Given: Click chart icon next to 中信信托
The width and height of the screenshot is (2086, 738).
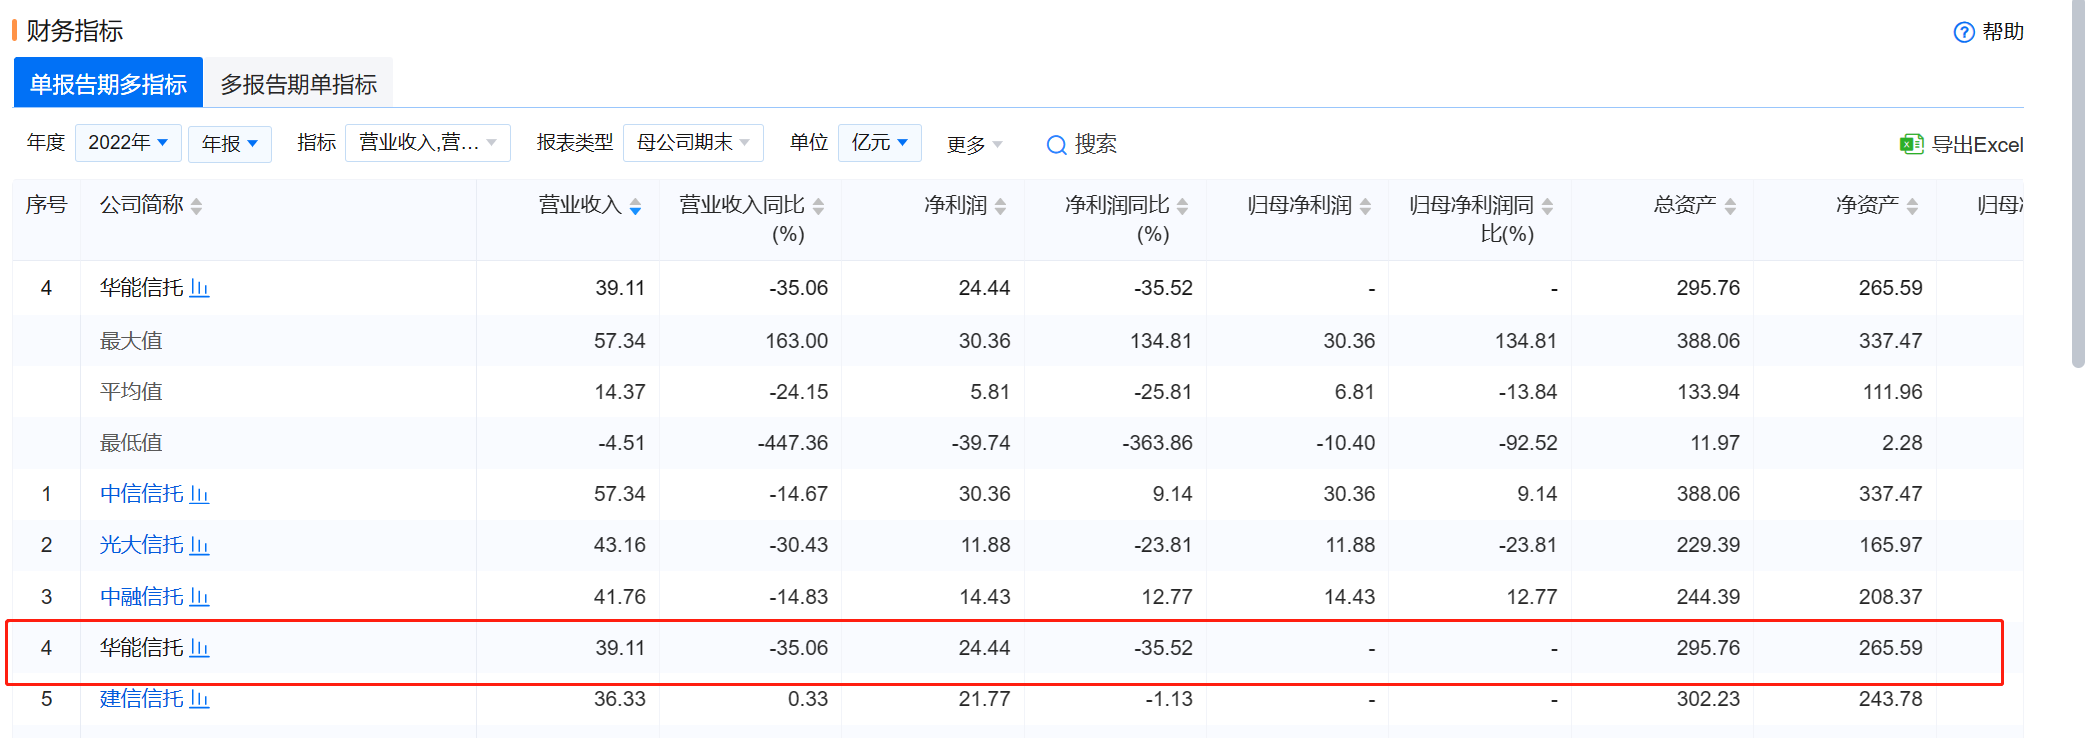Looking at the screenshot, I should coord(199,494).
